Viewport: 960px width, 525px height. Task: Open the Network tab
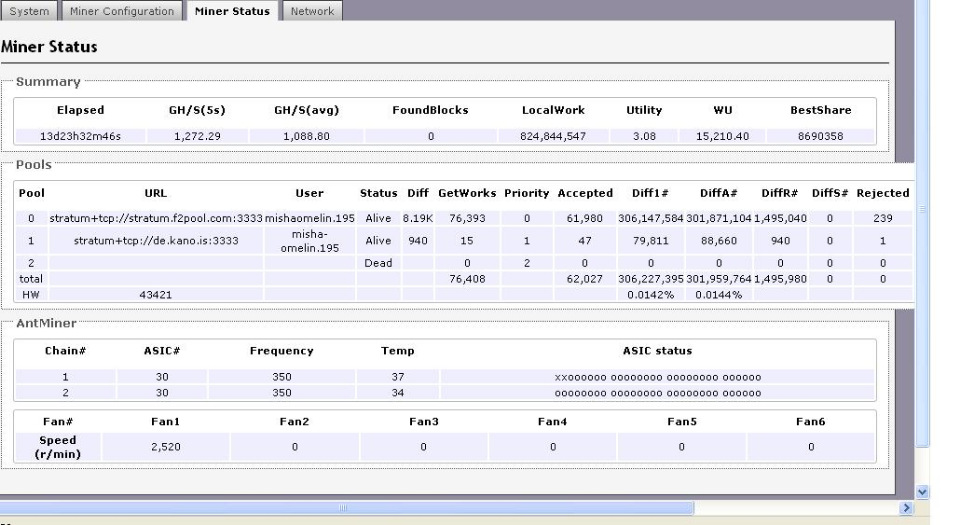pyautogui.click(x=312, y=11)
